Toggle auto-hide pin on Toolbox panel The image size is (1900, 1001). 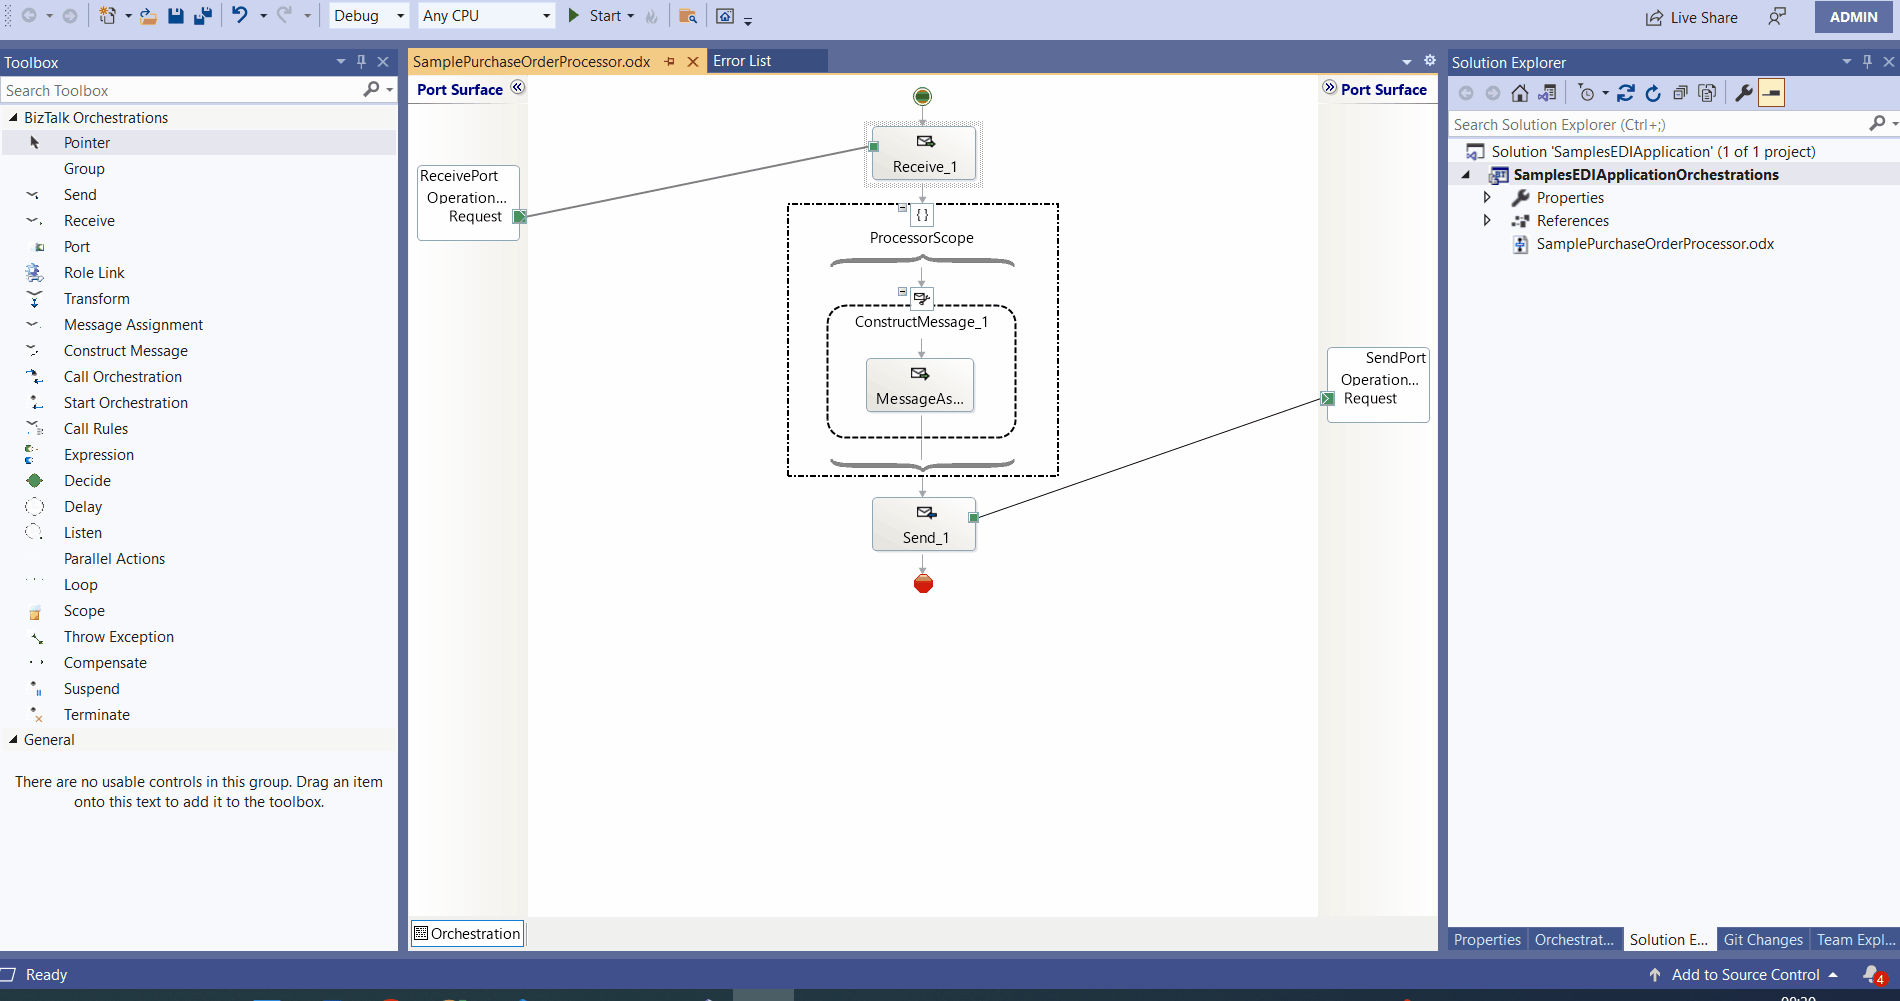point(362,62)
